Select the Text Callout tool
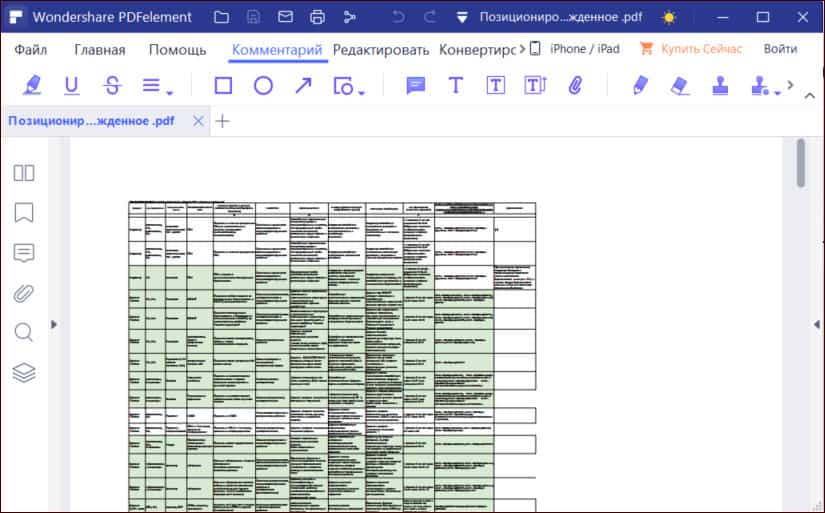This screenshot has height=513, width=825. coord(536,85)
